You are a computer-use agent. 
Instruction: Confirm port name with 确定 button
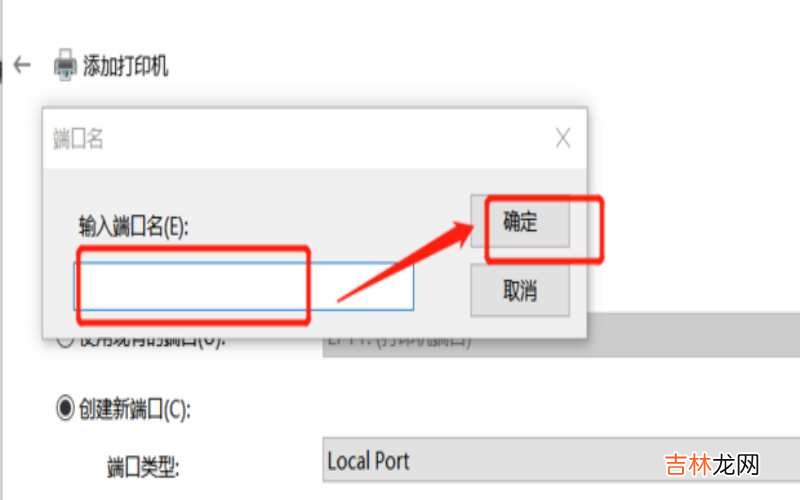point(520,221)
